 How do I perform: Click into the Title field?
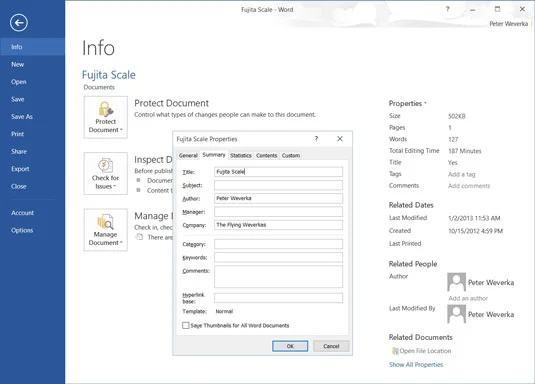tap(278, 172)
